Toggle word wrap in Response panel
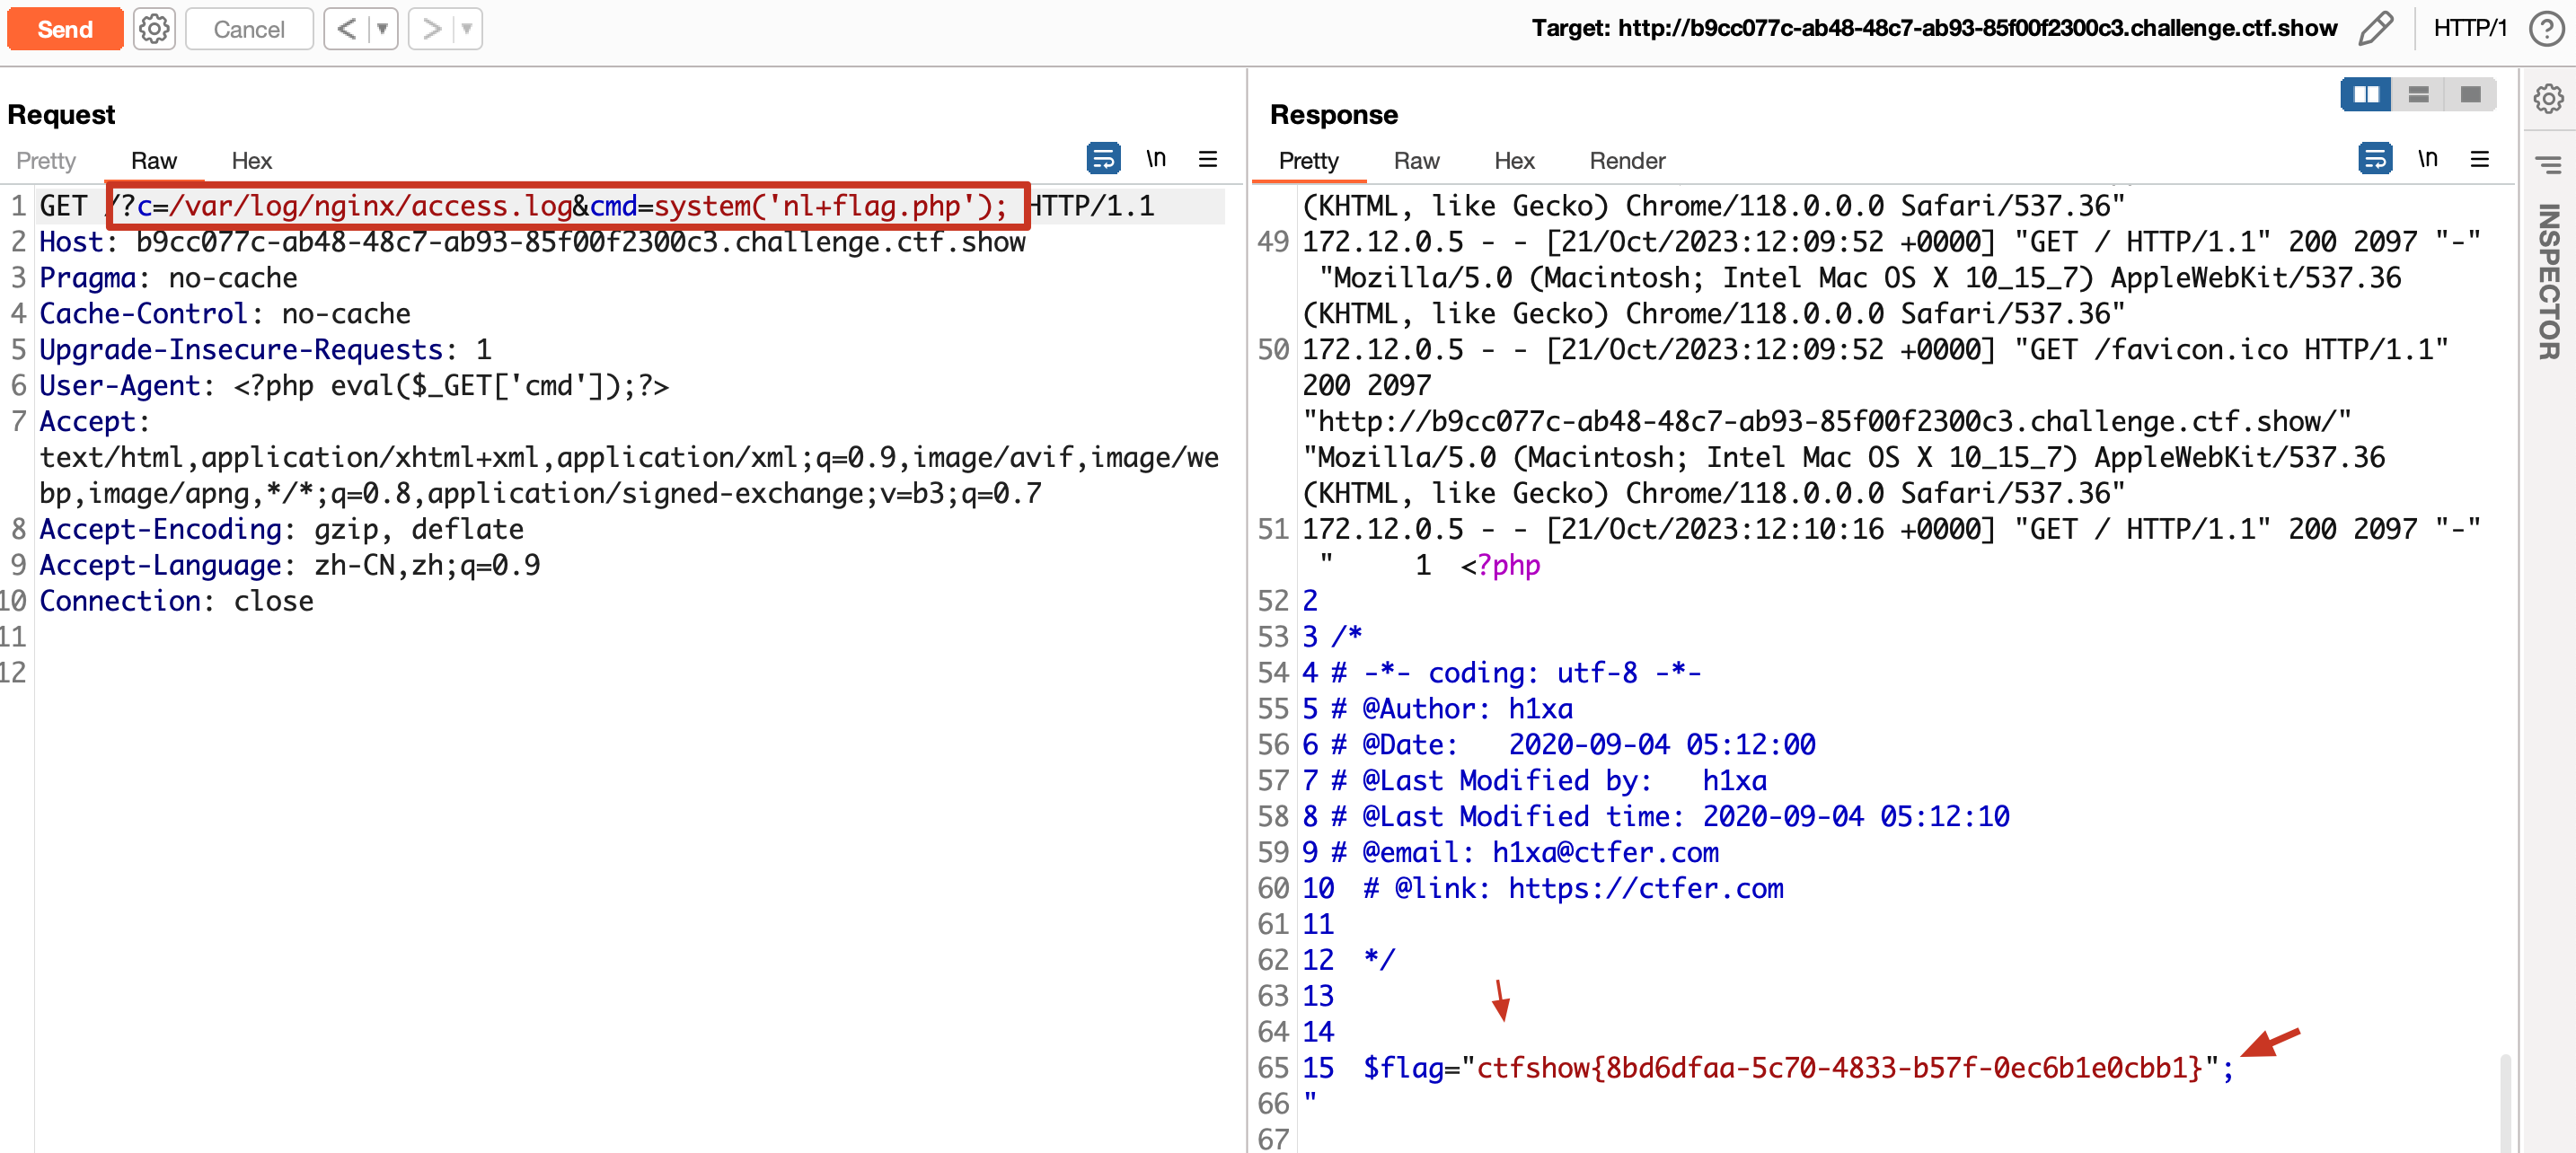 coord(2375,158)
